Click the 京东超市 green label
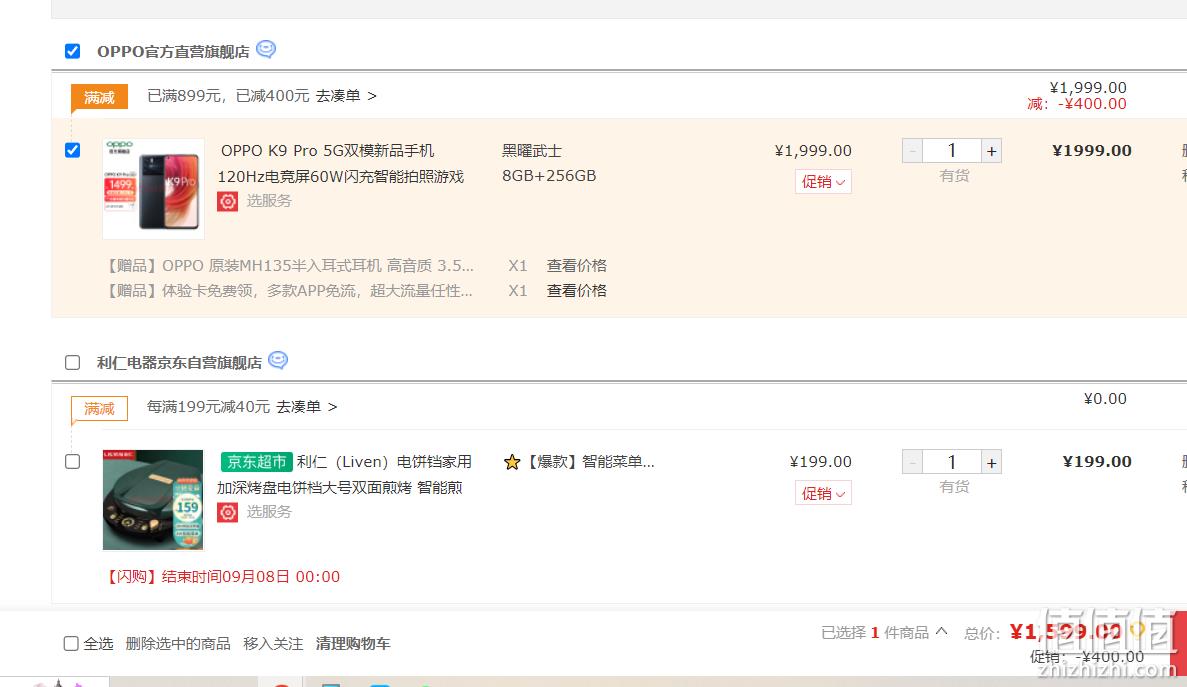 coord(257,462)
